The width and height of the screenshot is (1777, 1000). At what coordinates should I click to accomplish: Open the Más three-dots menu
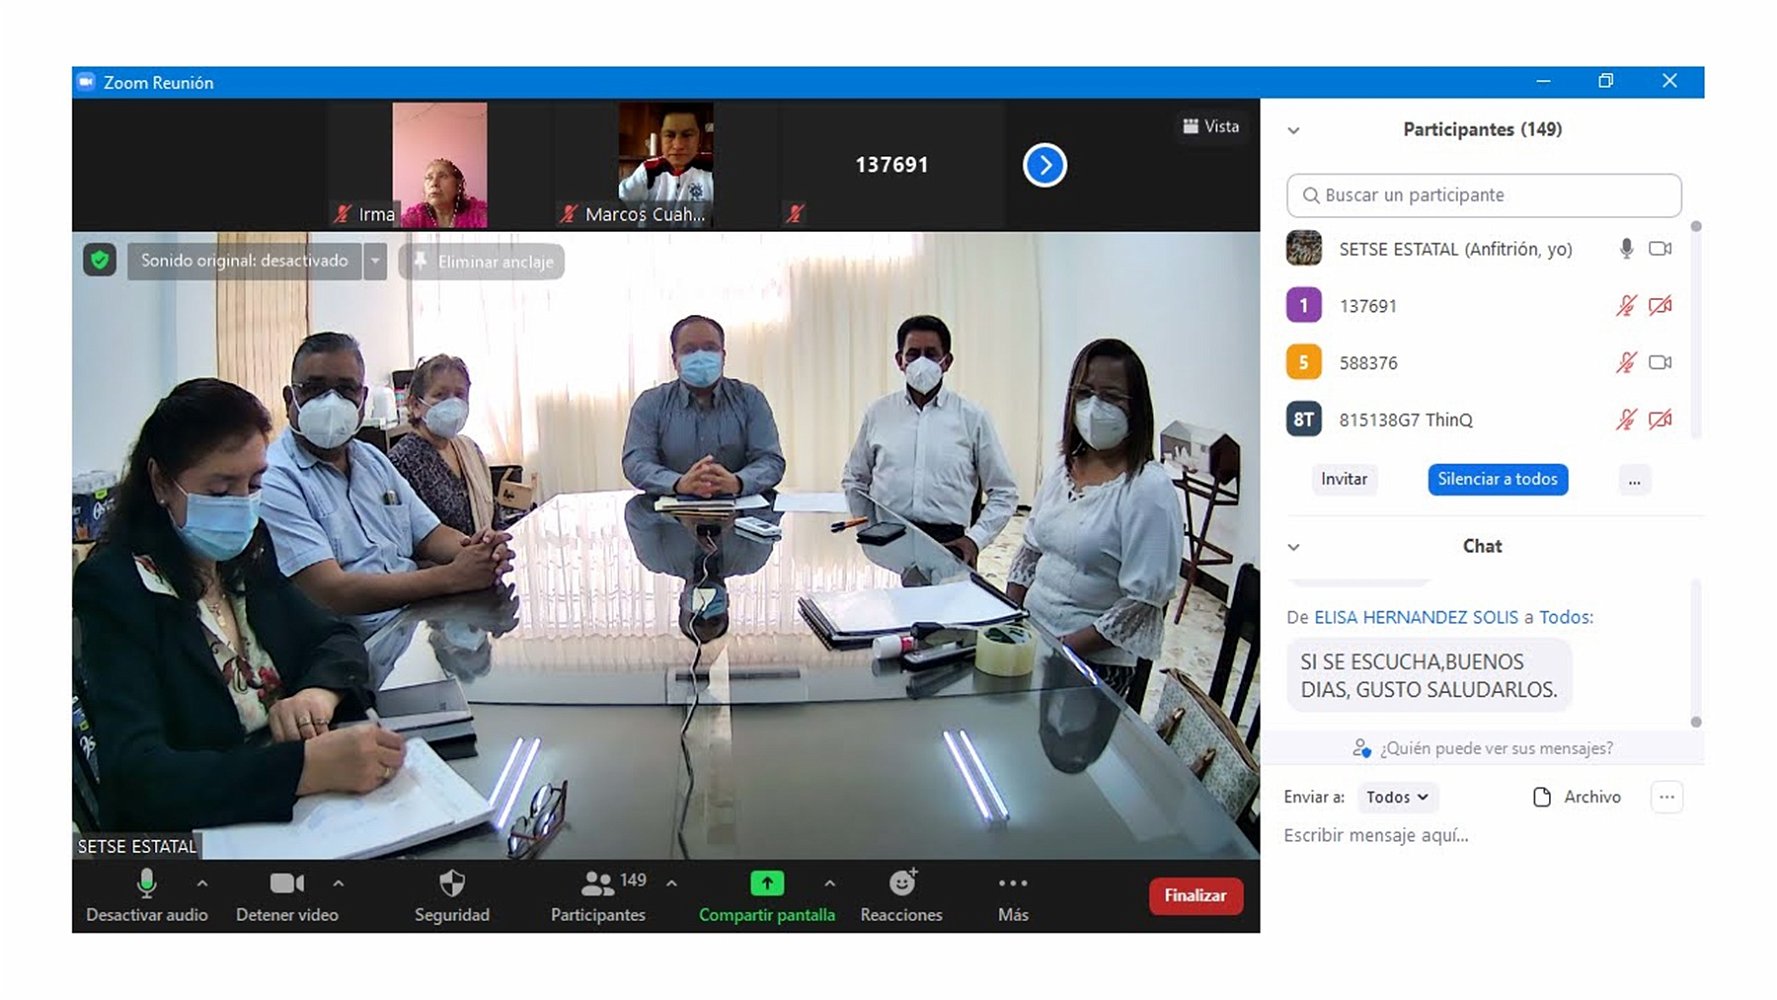click(1013, 896)
